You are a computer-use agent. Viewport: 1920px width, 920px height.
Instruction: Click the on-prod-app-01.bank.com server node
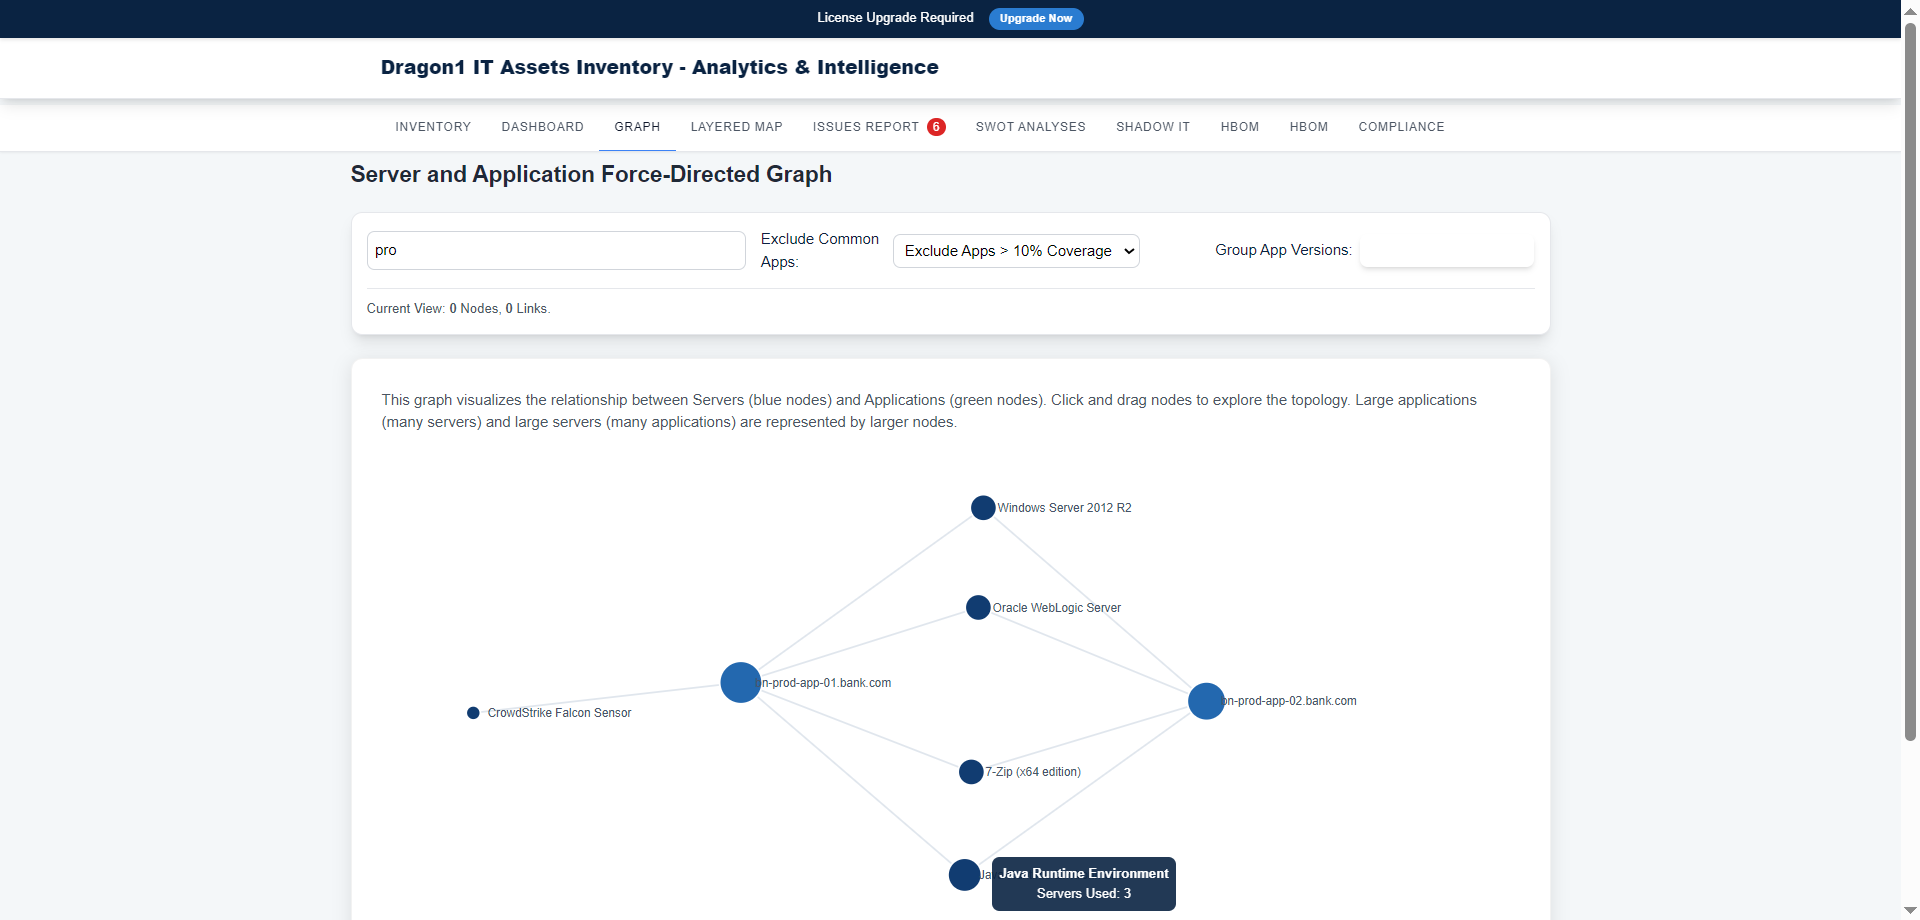pos(740,682)
